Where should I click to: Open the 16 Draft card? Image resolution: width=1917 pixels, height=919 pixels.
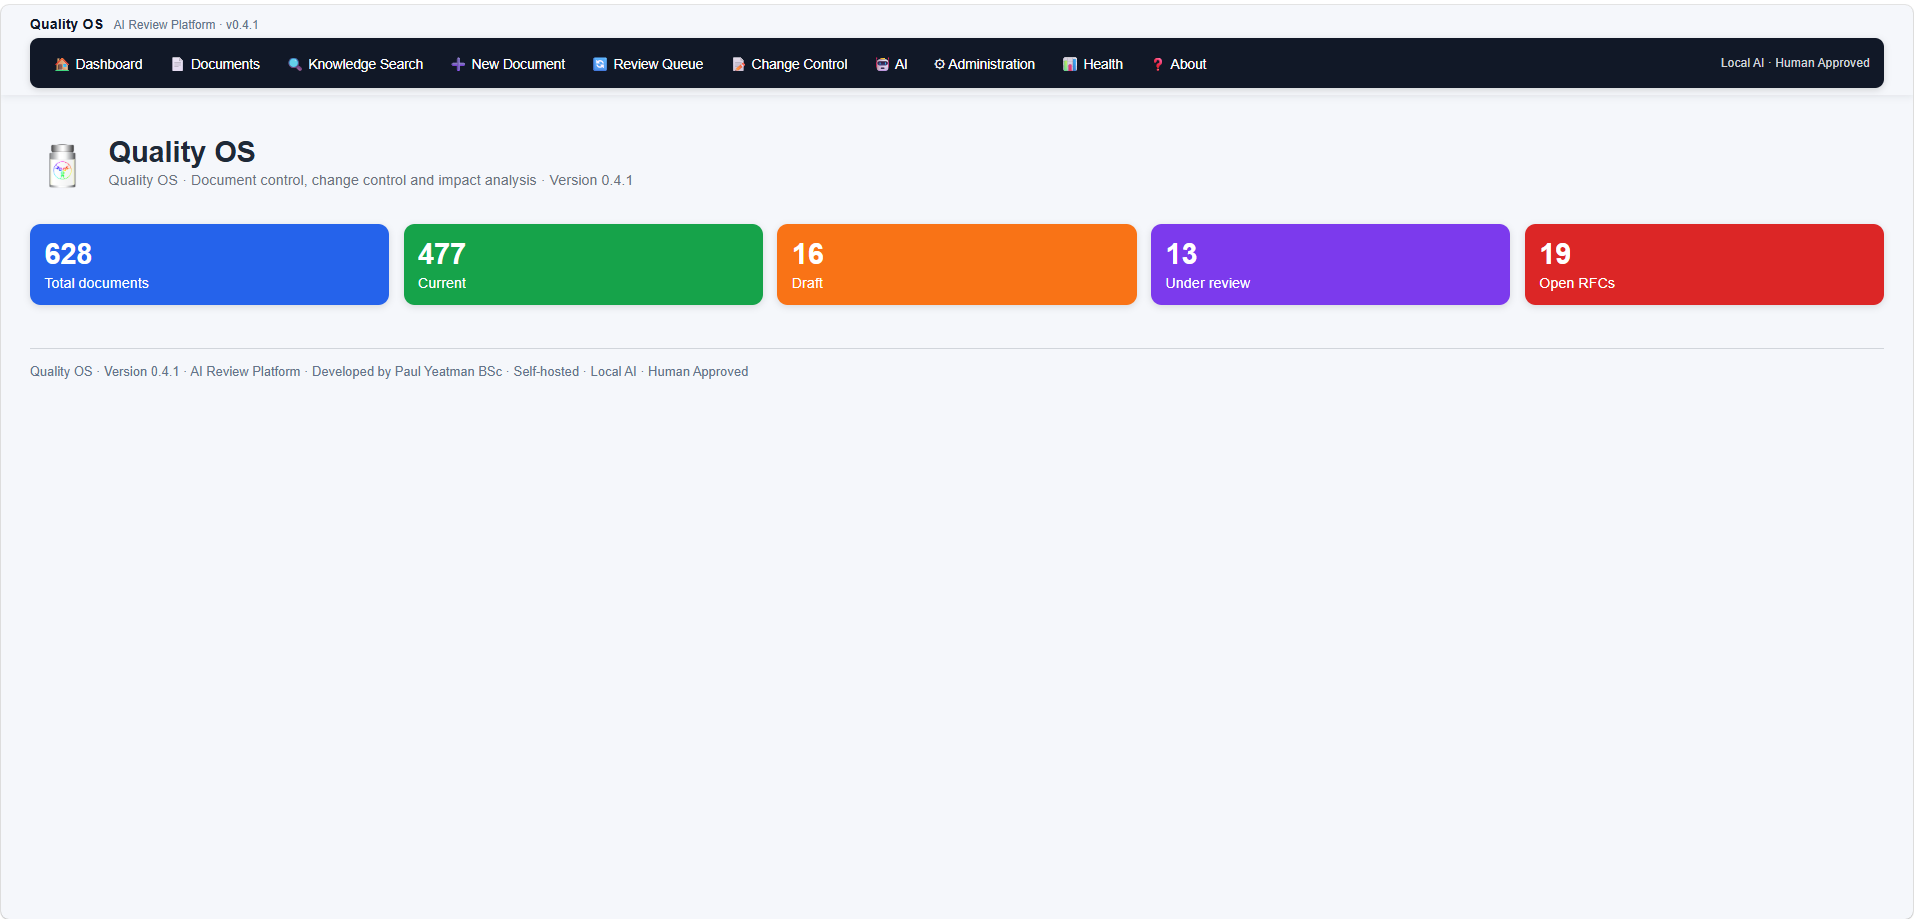[957, 264]
